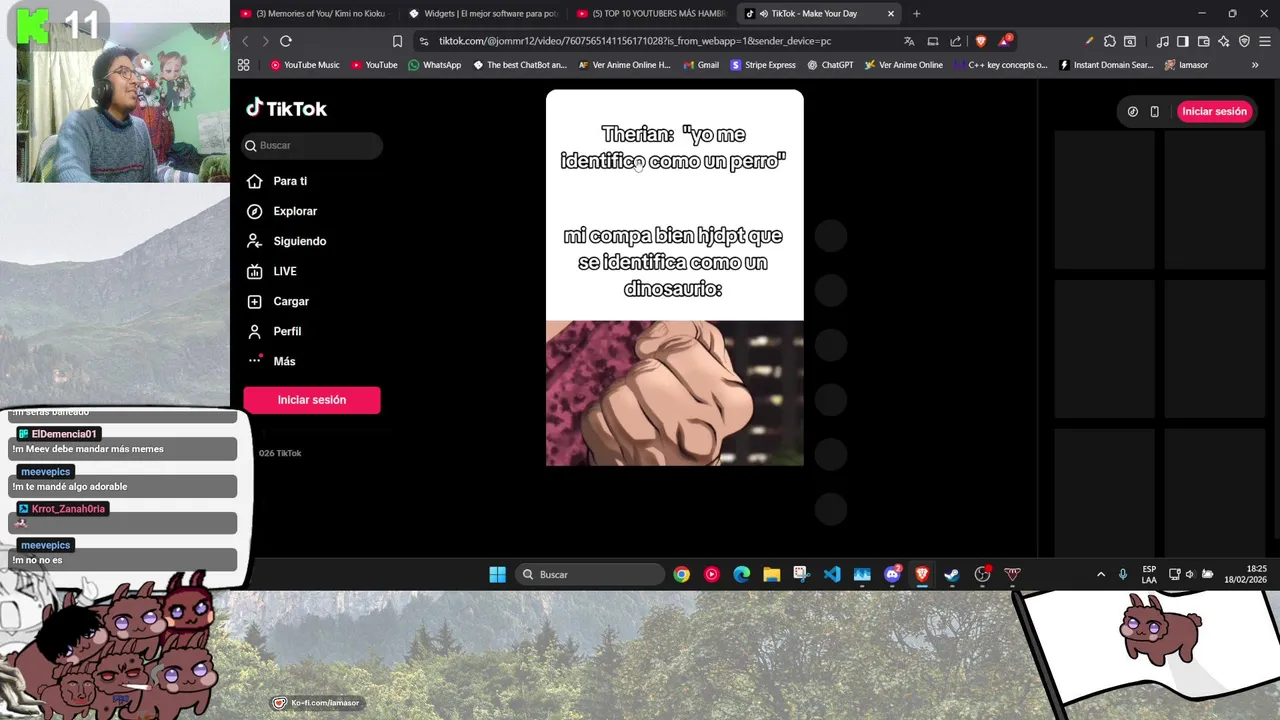This screenshot has width=1280, height=720.
Task: Click the TikTok logo
Action: pos(286,108)
